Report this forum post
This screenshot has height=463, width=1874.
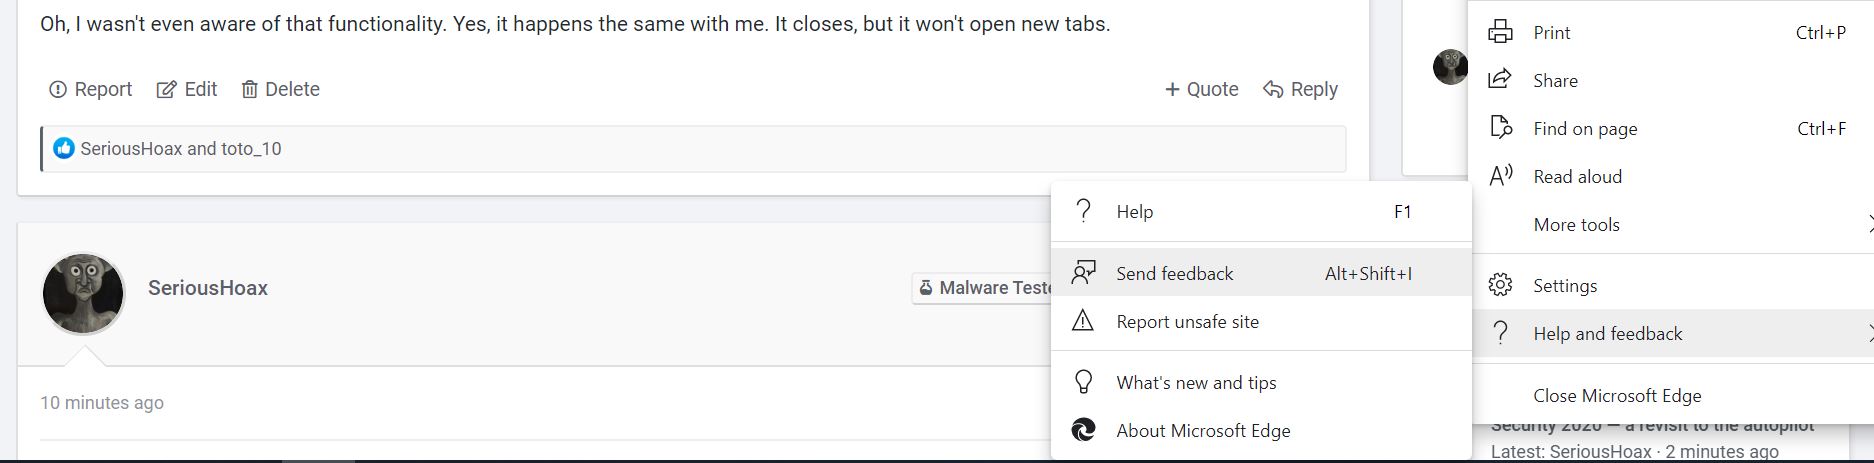[91, 89]
